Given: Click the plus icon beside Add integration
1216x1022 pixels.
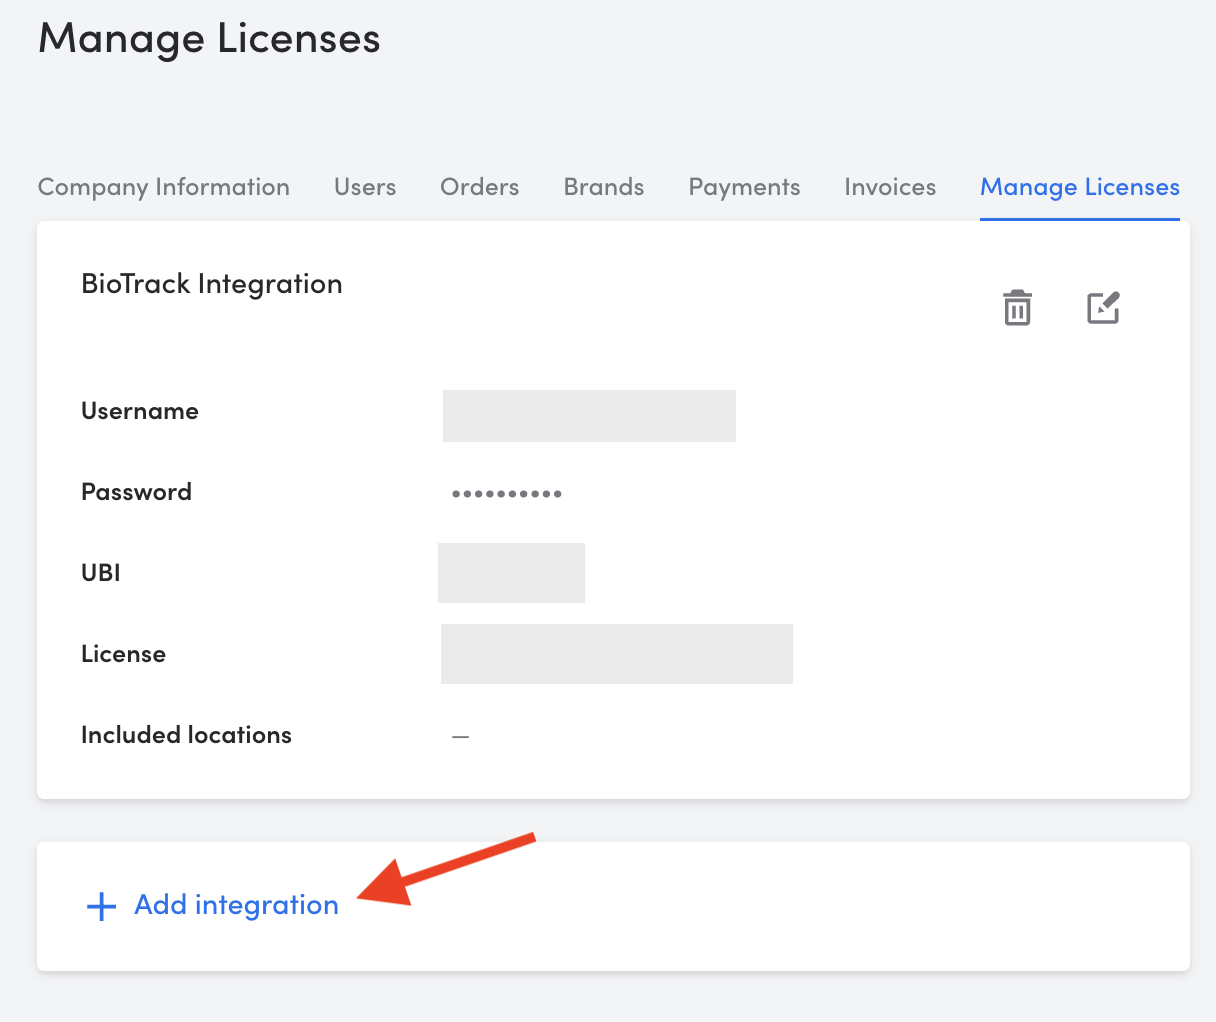Looking at the screenshot, I should [x=102, y=907].
